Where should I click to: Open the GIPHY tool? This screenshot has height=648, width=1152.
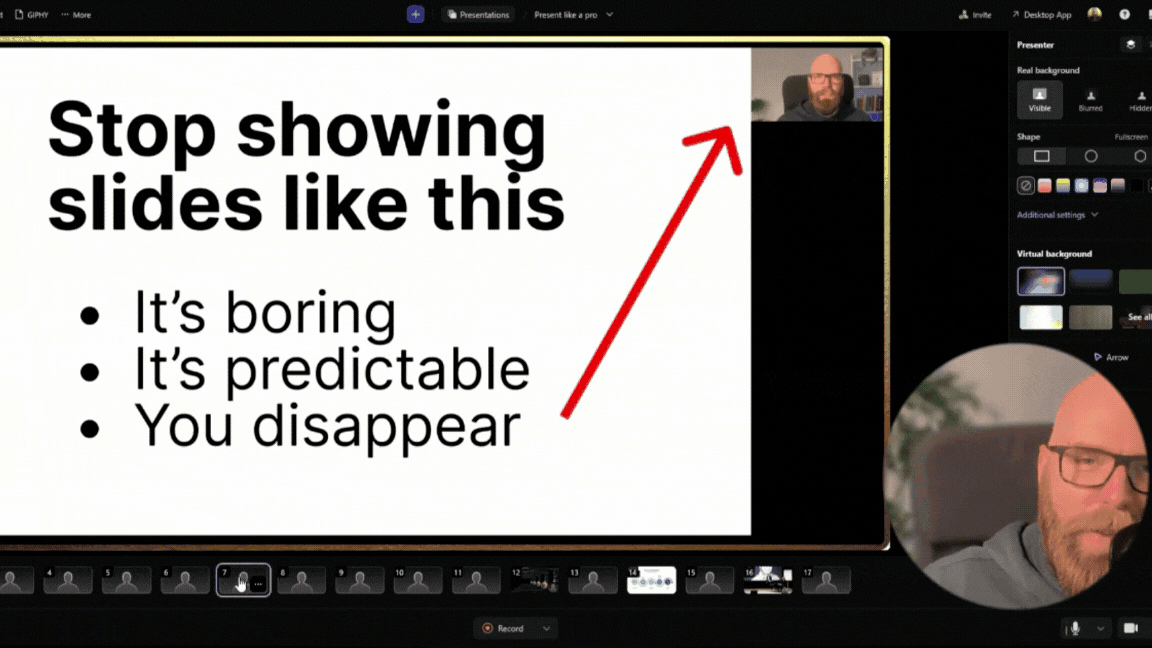(32, 15)
